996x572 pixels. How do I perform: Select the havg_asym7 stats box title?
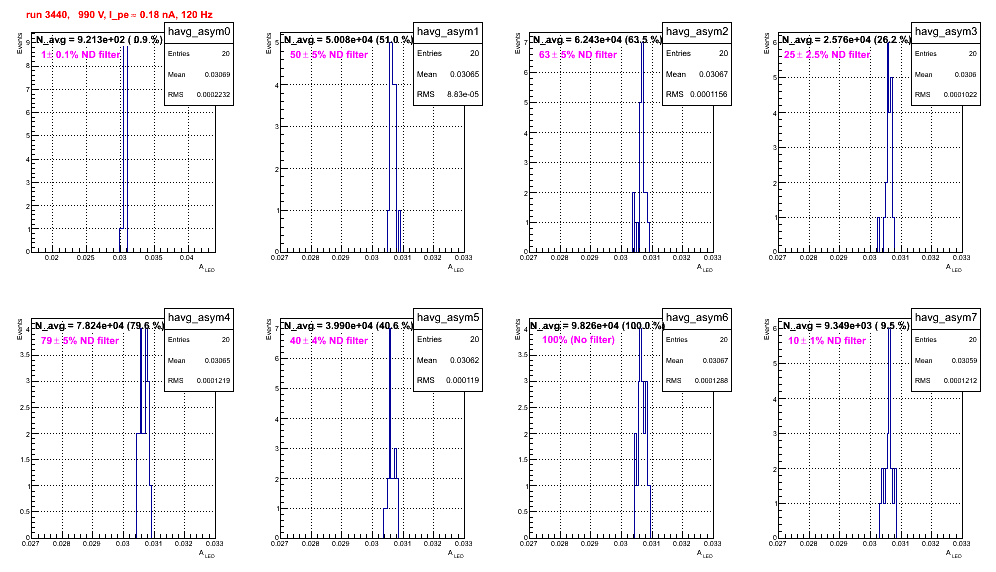pos(946,318)
